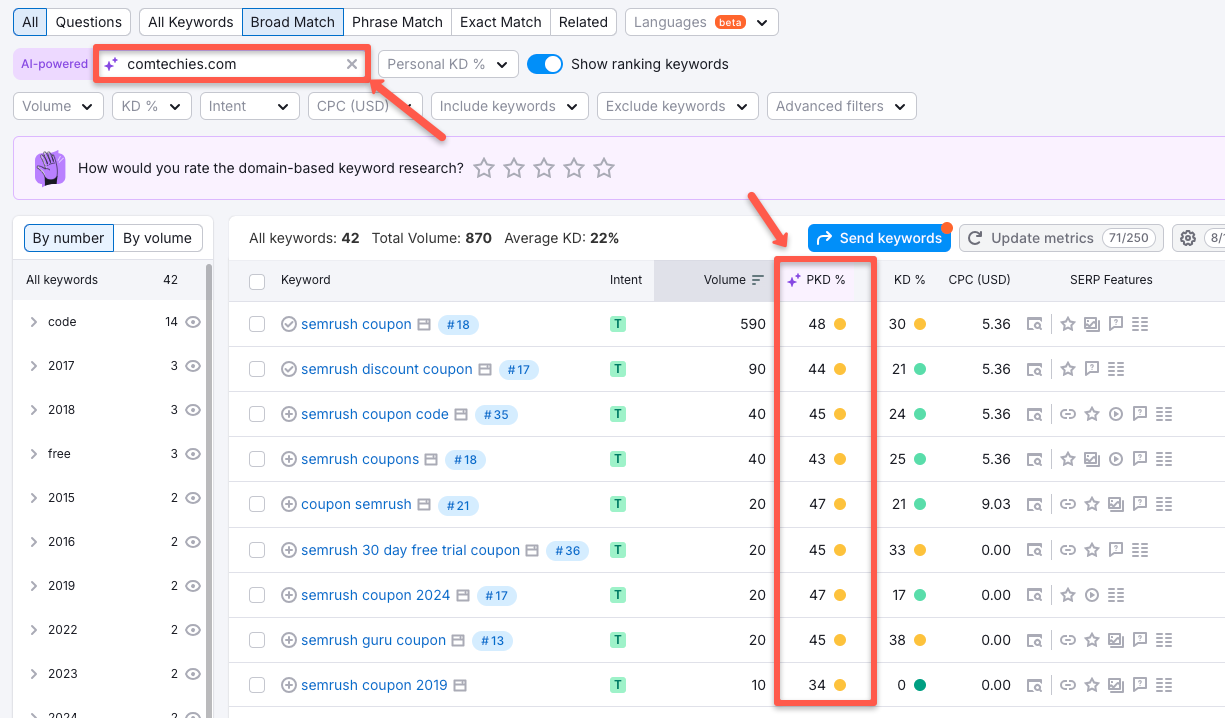Viewport: 1225px width, 718px height.
Task: Open the Volume filter dropdown
Action: [57, 106]
